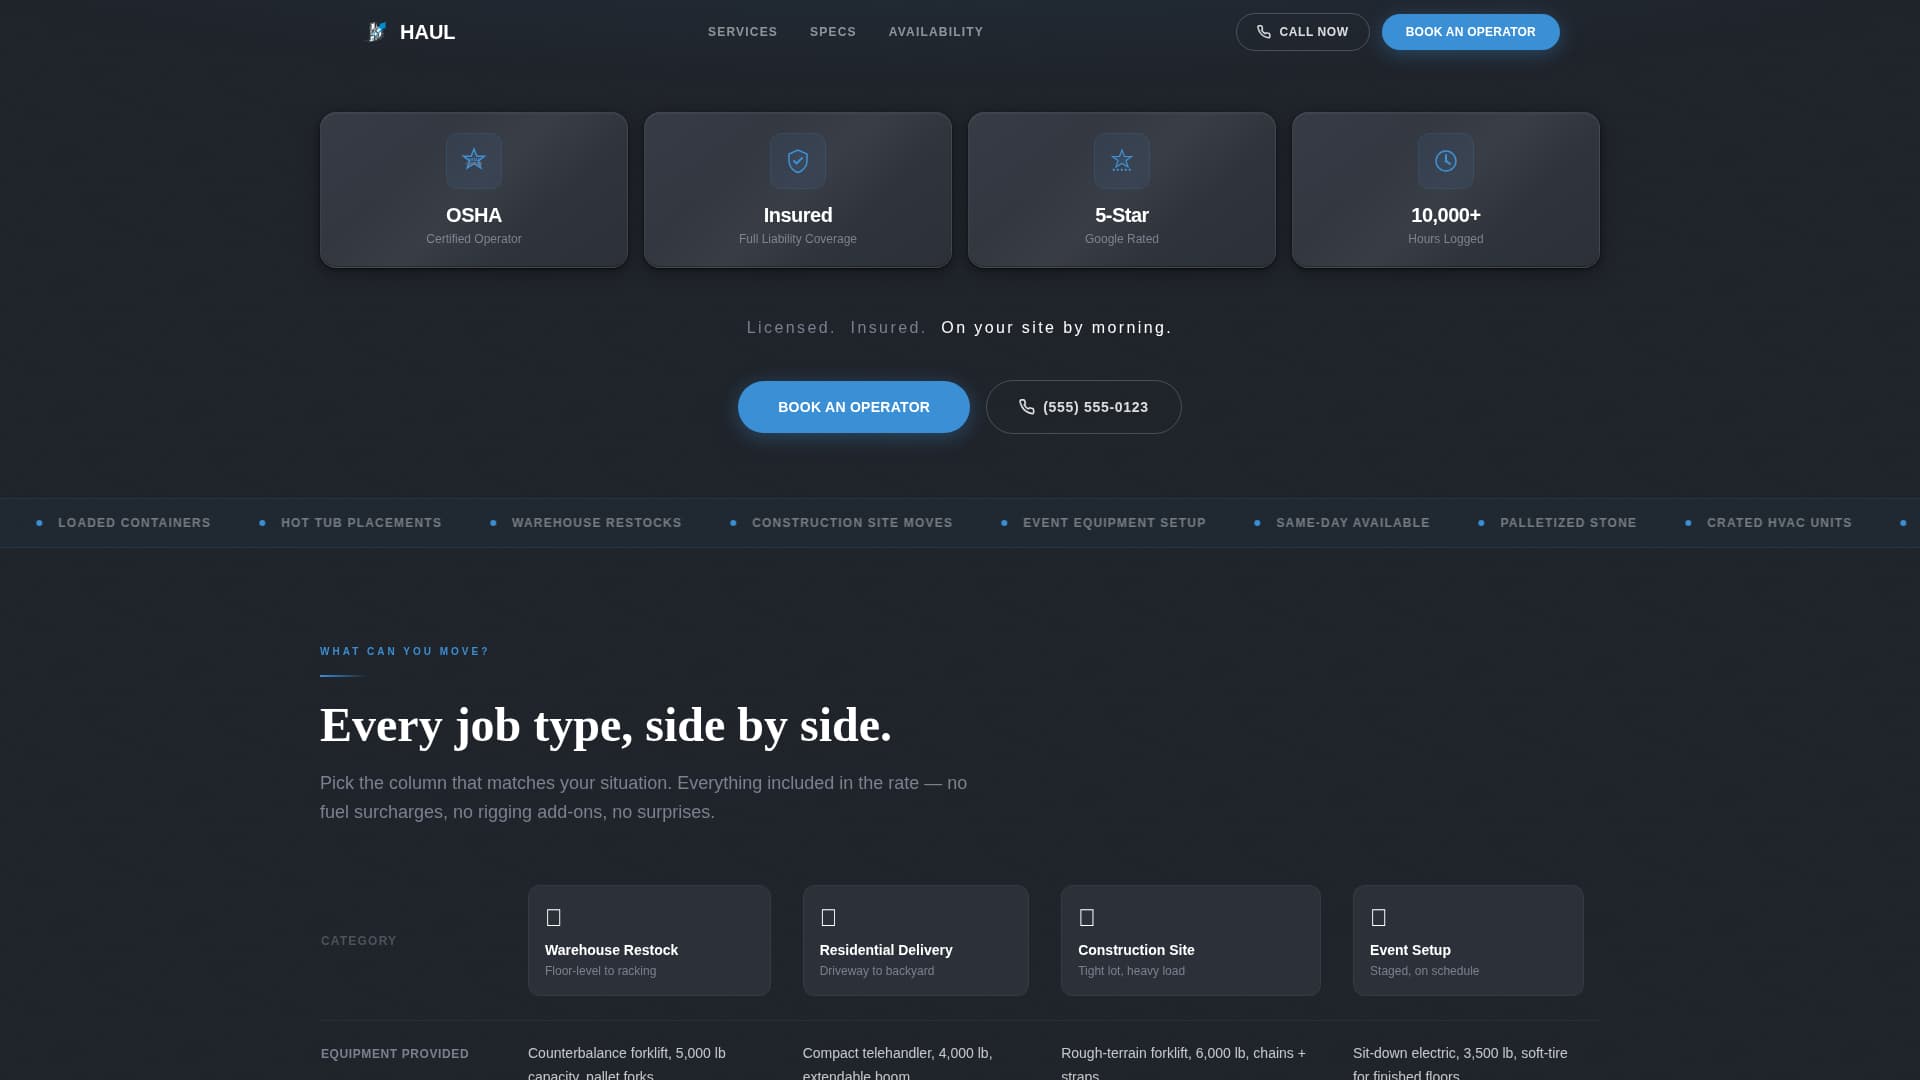1920x1080 pixels.
Task: Click 'Sit-down electric, 3,500 lb' equipment text
Action: pyautogui.click(x=1434, y=1053)
